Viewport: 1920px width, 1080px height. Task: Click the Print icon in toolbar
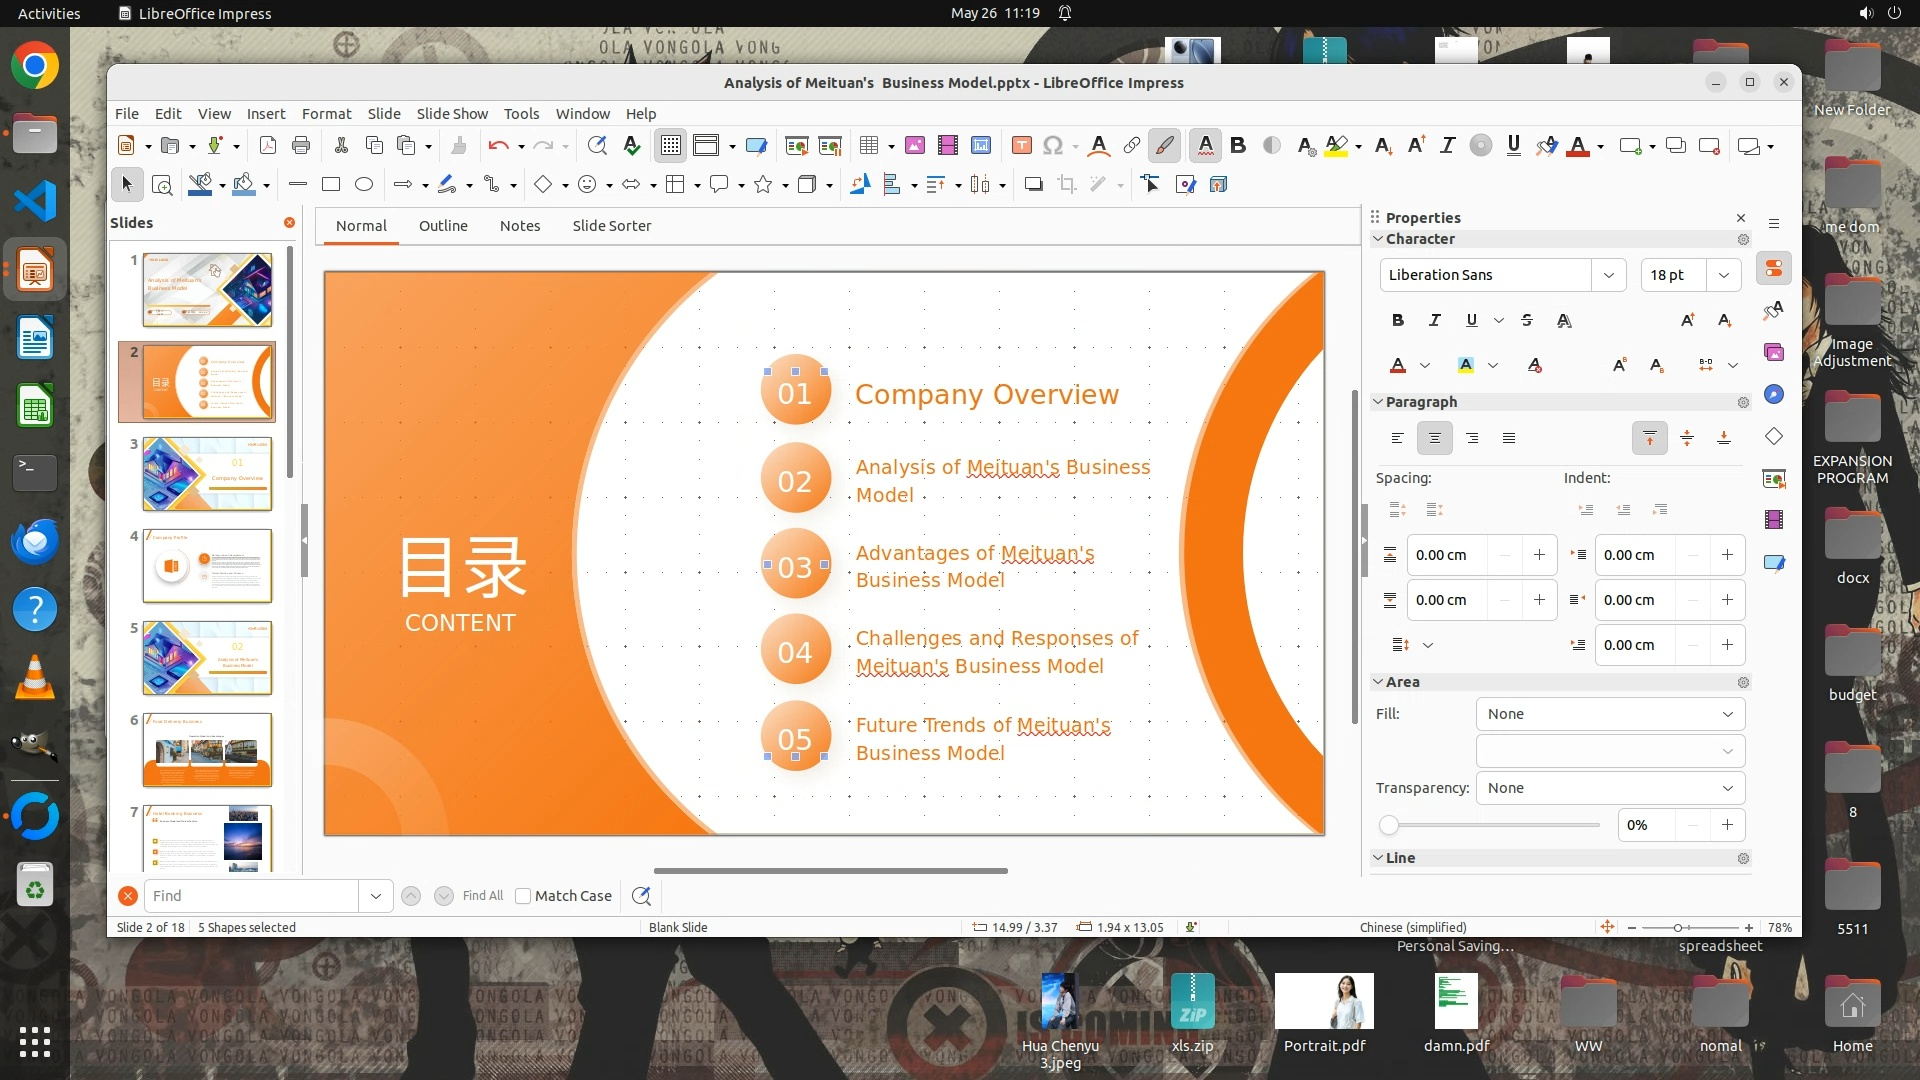301,146
